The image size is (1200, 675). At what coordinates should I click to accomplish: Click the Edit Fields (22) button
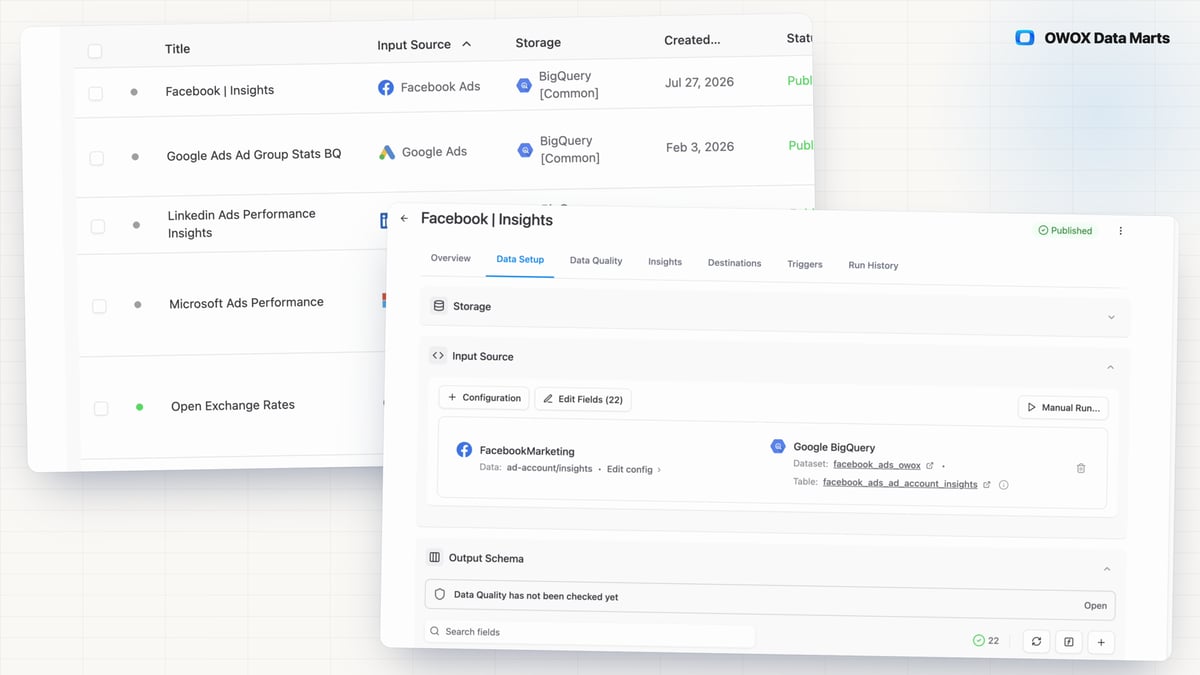(x=583, y=399)
